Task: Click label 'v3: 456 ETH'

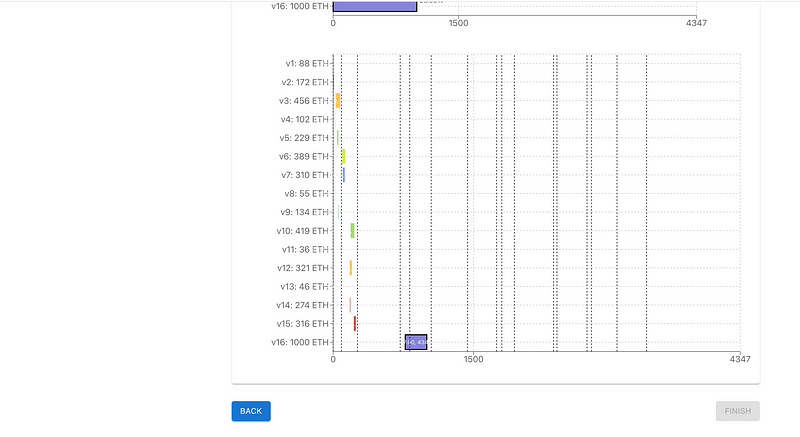Action: [304, 100]
